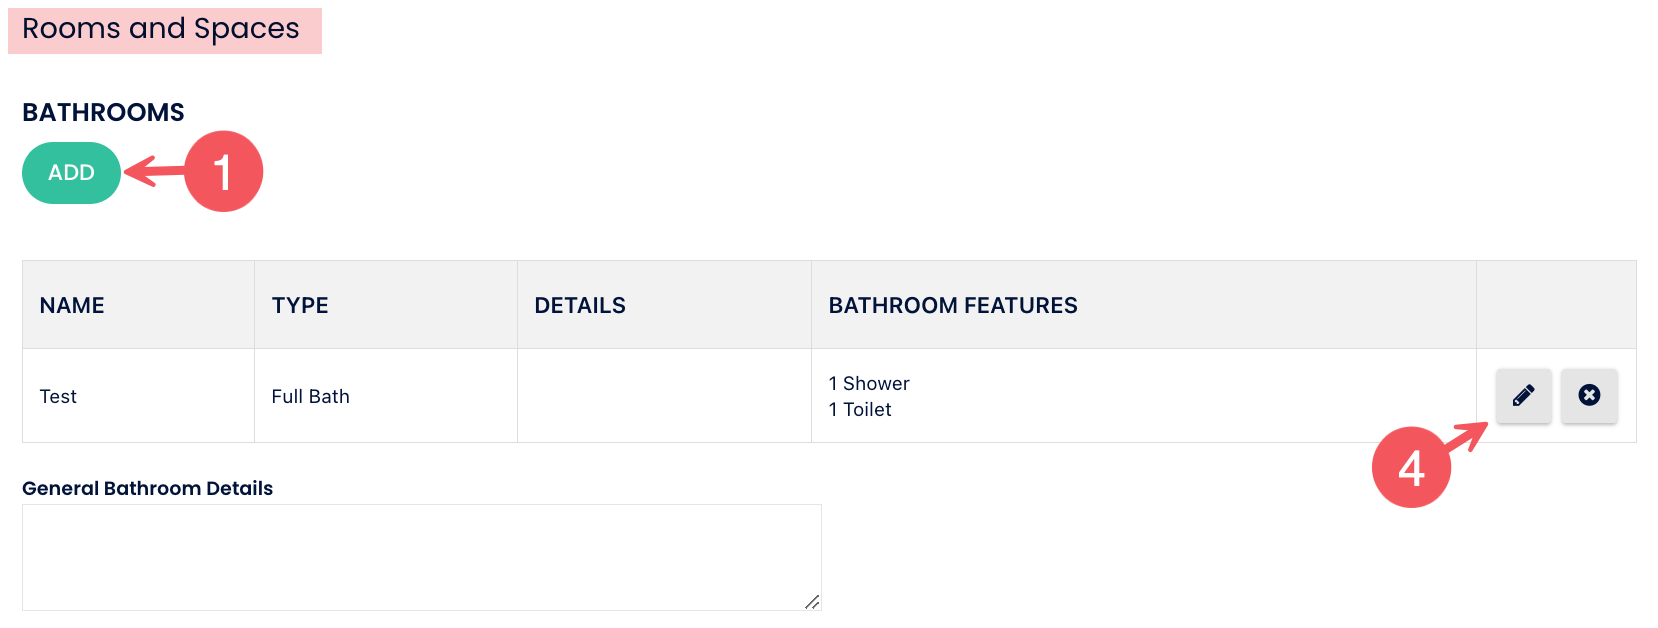This screenshot has width=1658, height=628.
Task: Click the red number 4 annotation circle
Action: click(x=1411, y=467)
